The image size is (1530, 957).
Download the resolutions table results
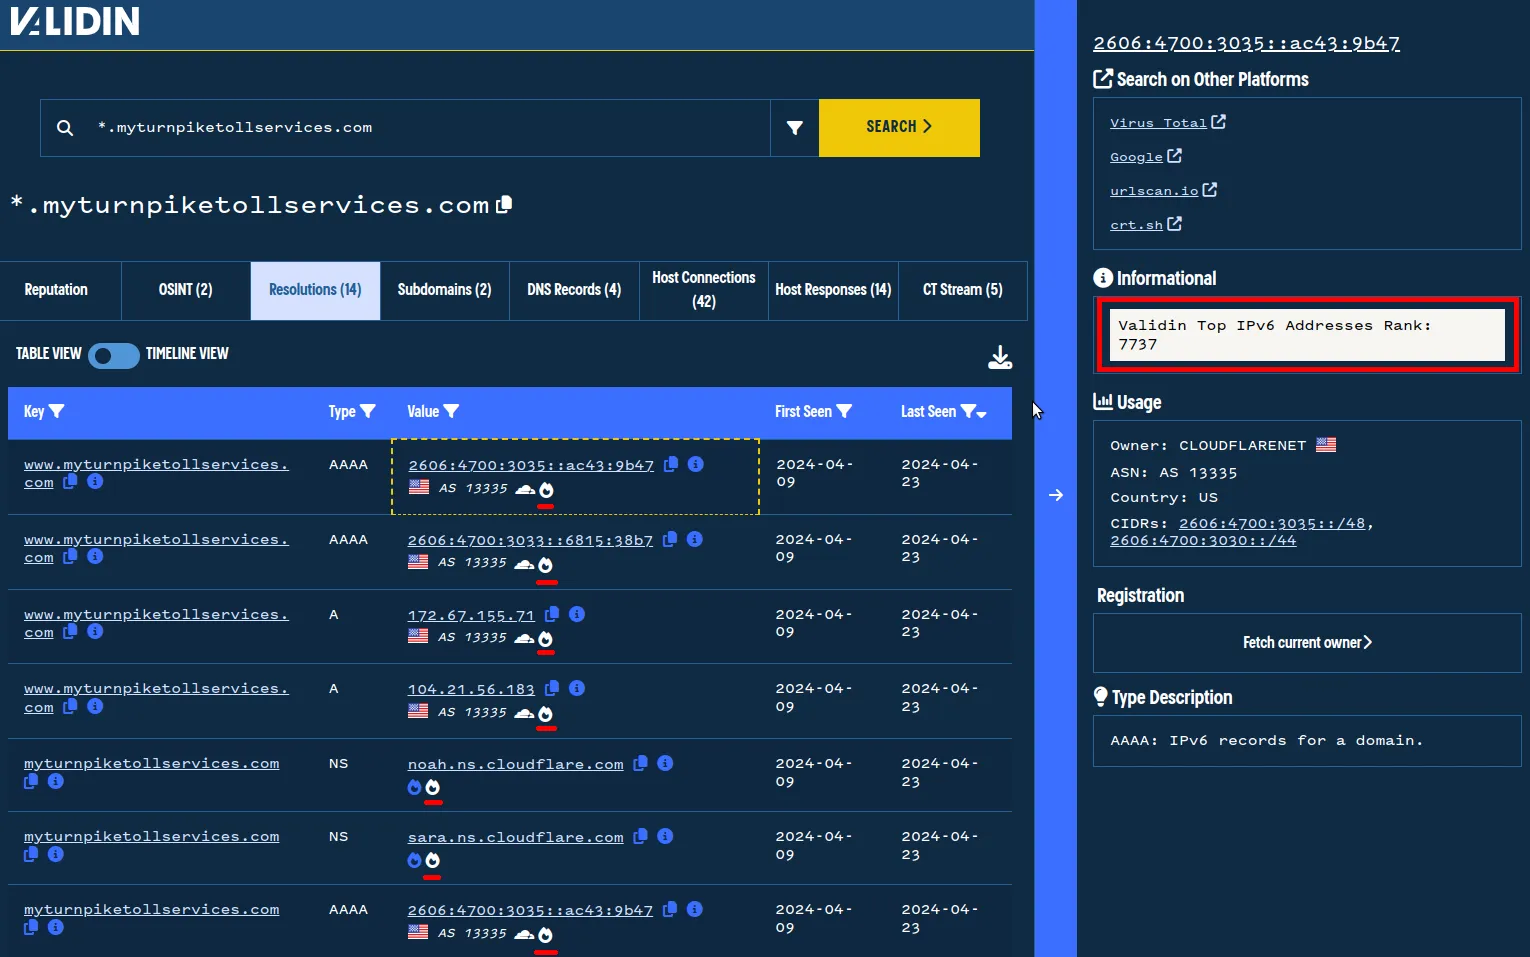[1000, 357]
